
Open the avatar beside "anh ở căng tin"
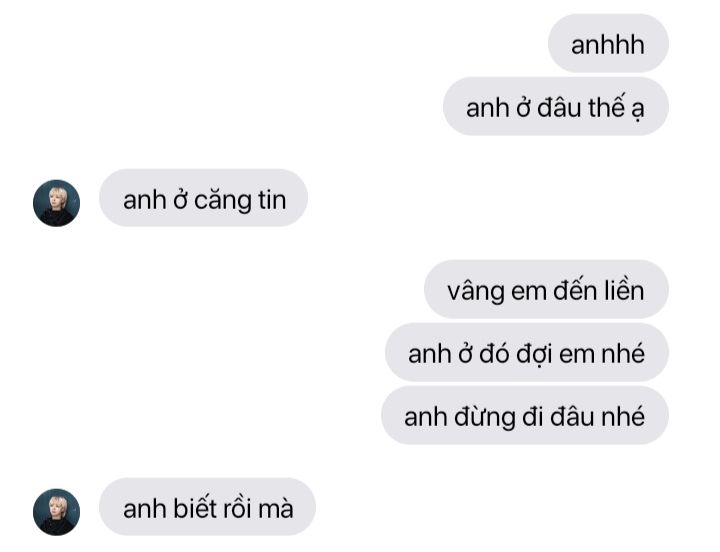tap(56, 203)
